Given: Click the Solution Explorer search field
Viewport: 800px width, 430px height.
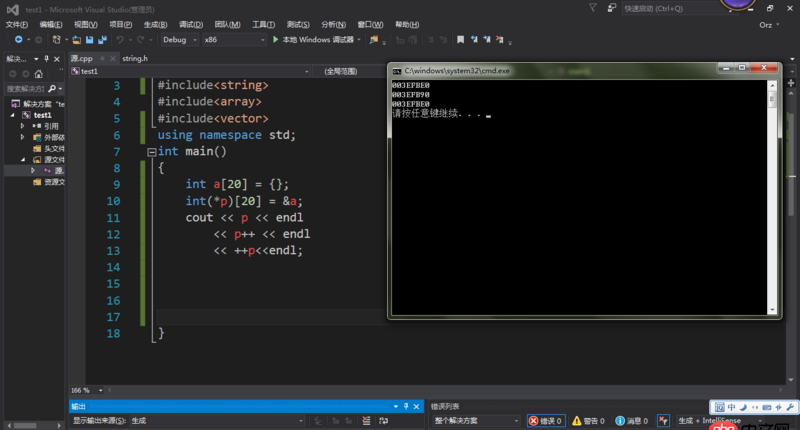Looking at the screenshot, I should pyautogui.click(x=26, y=89).
